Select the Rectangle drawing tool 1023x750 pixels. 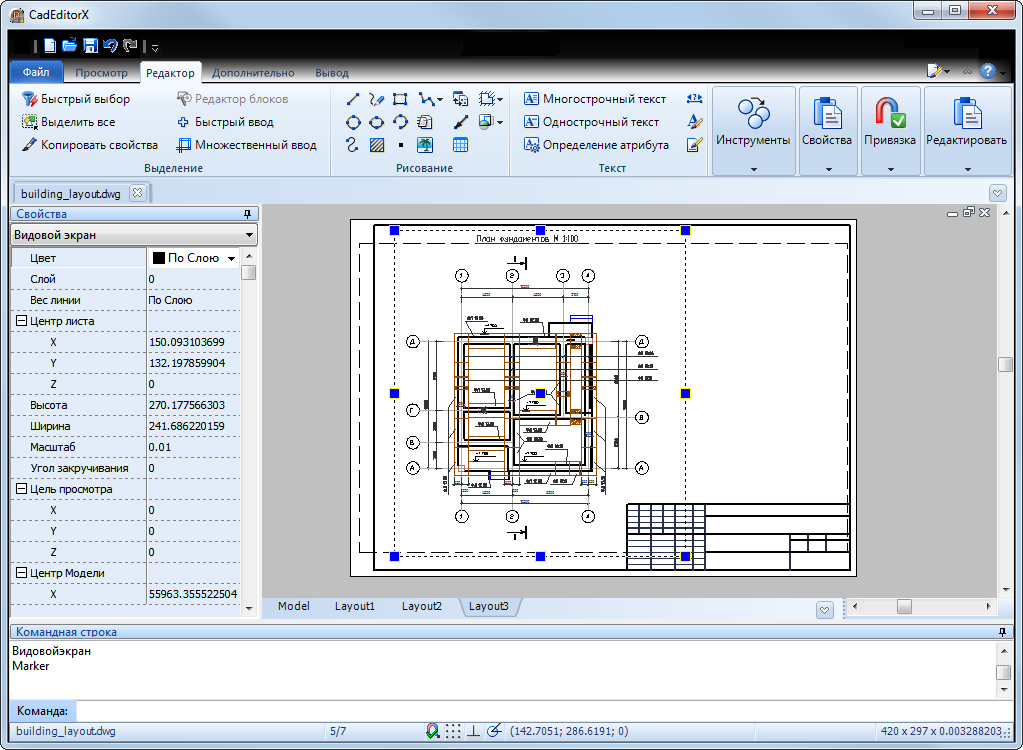pos(400,99)
